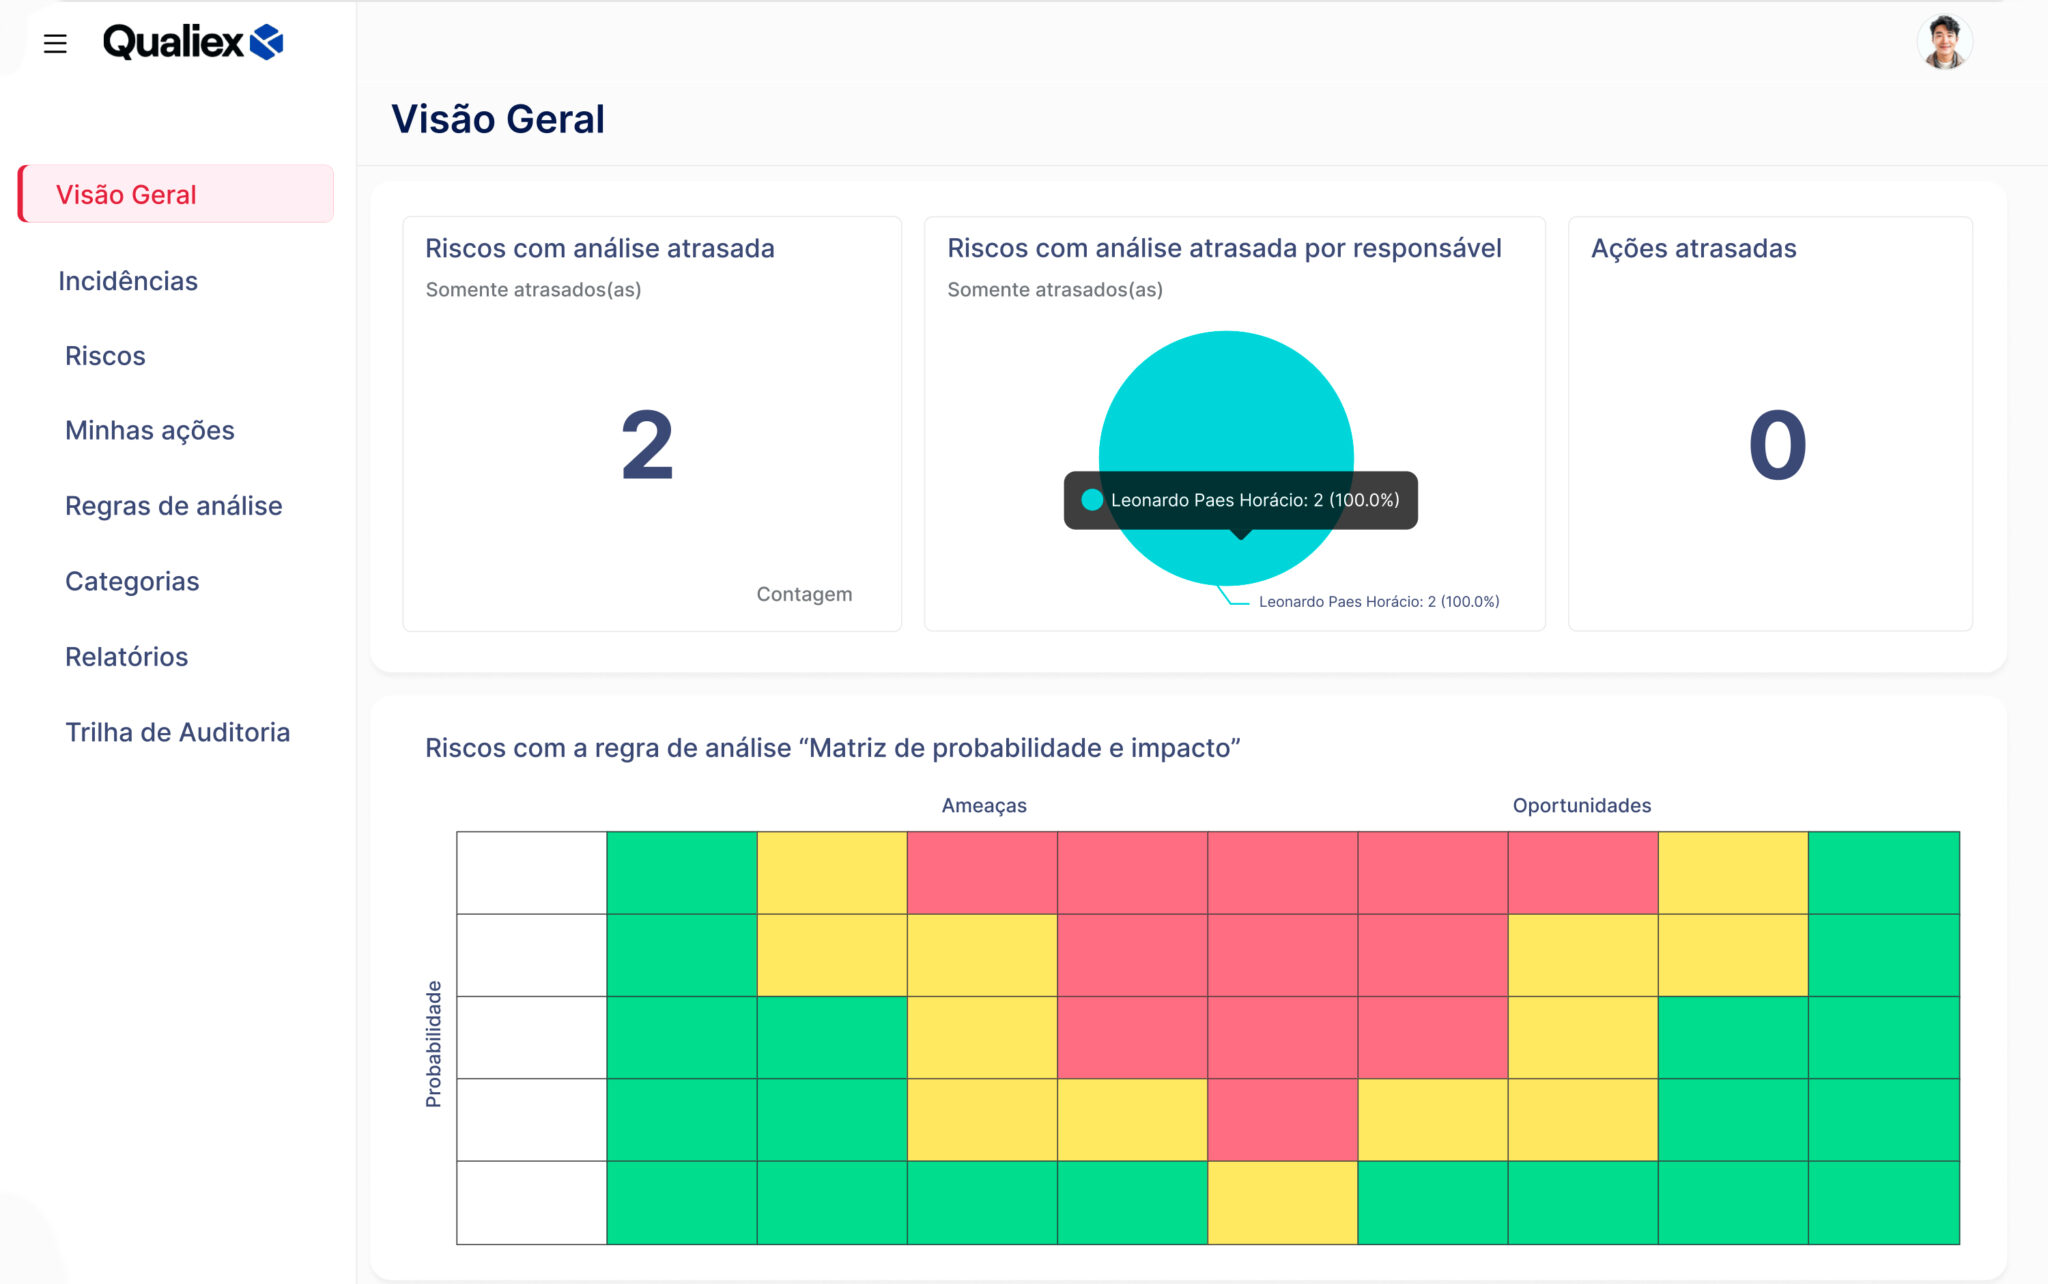
Task: Go to Relatórios
Action: coord(126,656)
